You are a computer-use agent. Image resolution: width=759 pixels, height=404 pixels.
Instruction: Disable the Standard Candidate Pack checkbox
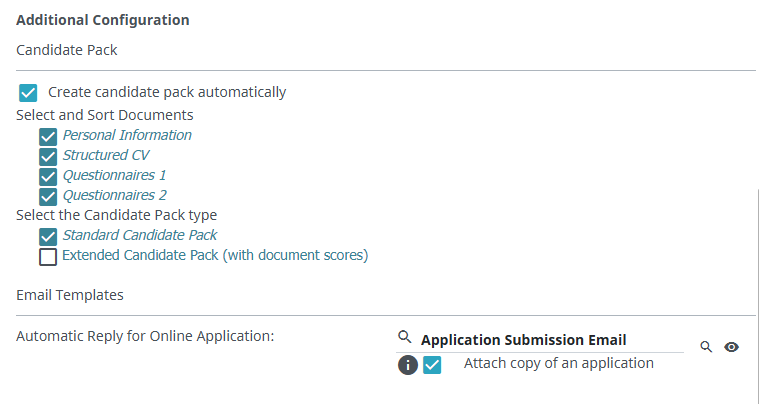coord(48,236)
